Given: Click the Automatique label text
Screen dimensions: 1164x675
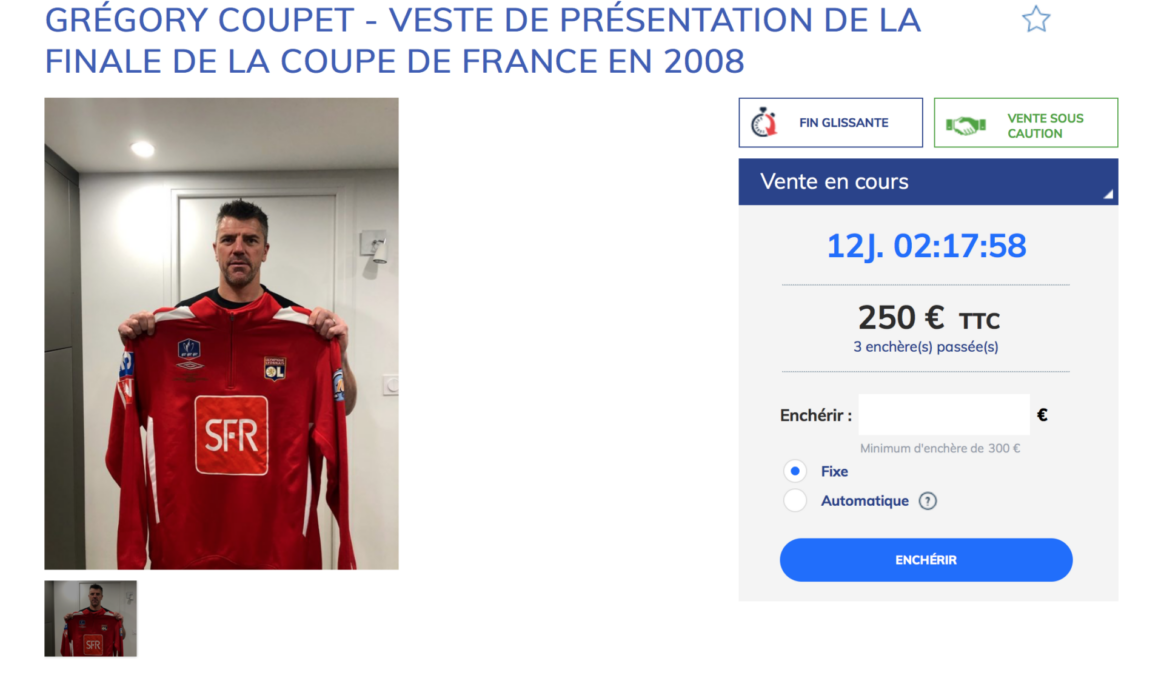Looking at the screenshot, I should pyautogui.click(x=865, y=501).
